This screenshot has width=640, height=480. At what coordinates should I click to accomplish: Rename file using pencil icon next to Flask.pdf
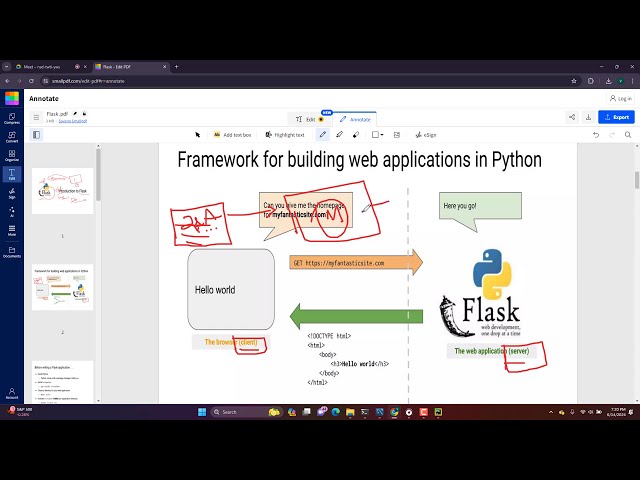click(75, 114)
